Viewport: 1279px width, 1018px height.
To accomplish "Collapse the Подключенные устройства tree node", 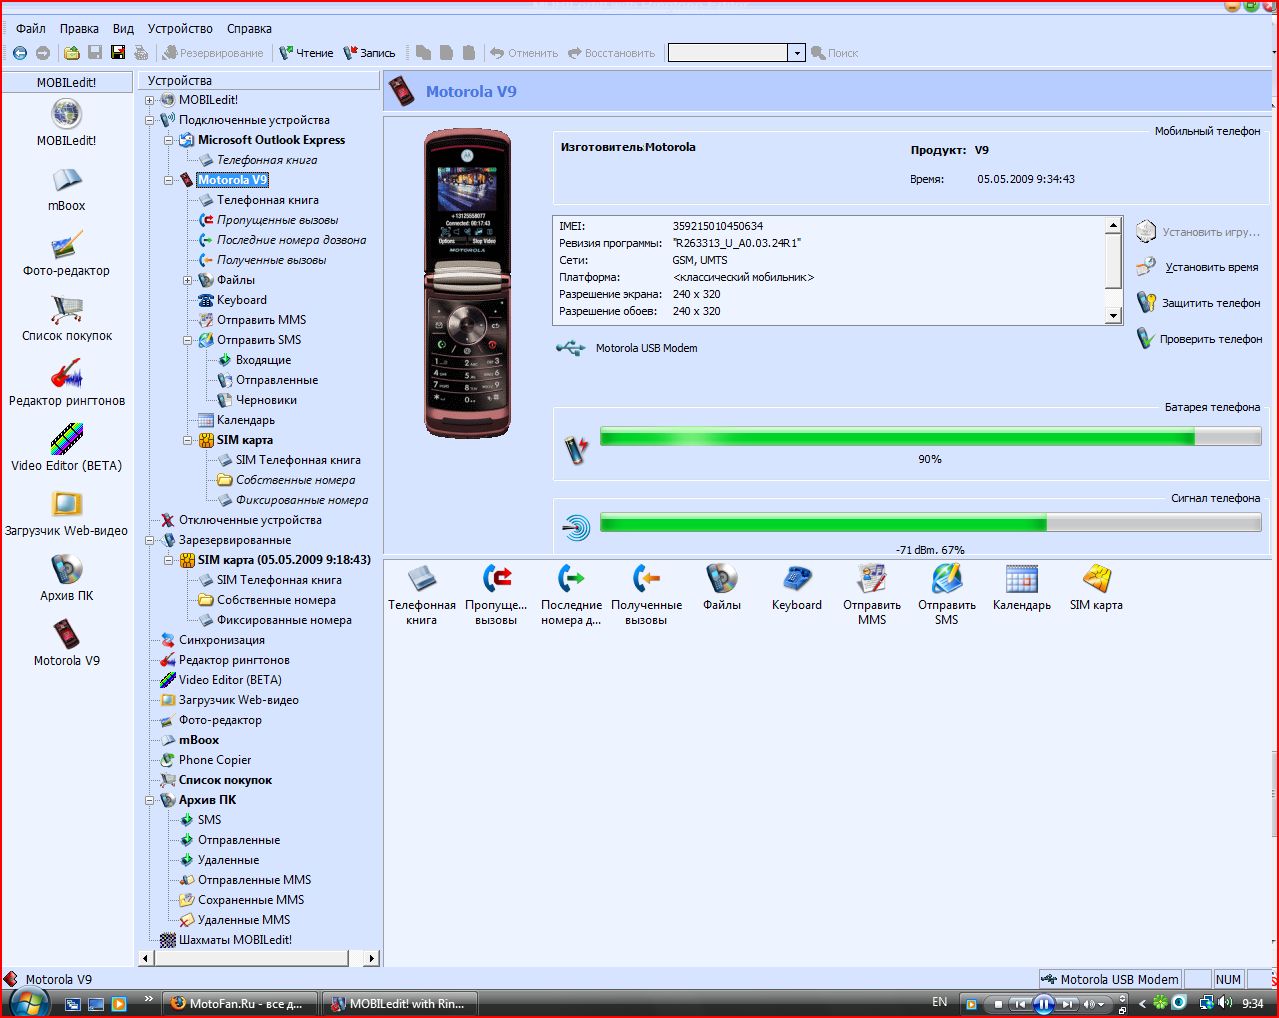I will 150,120.
